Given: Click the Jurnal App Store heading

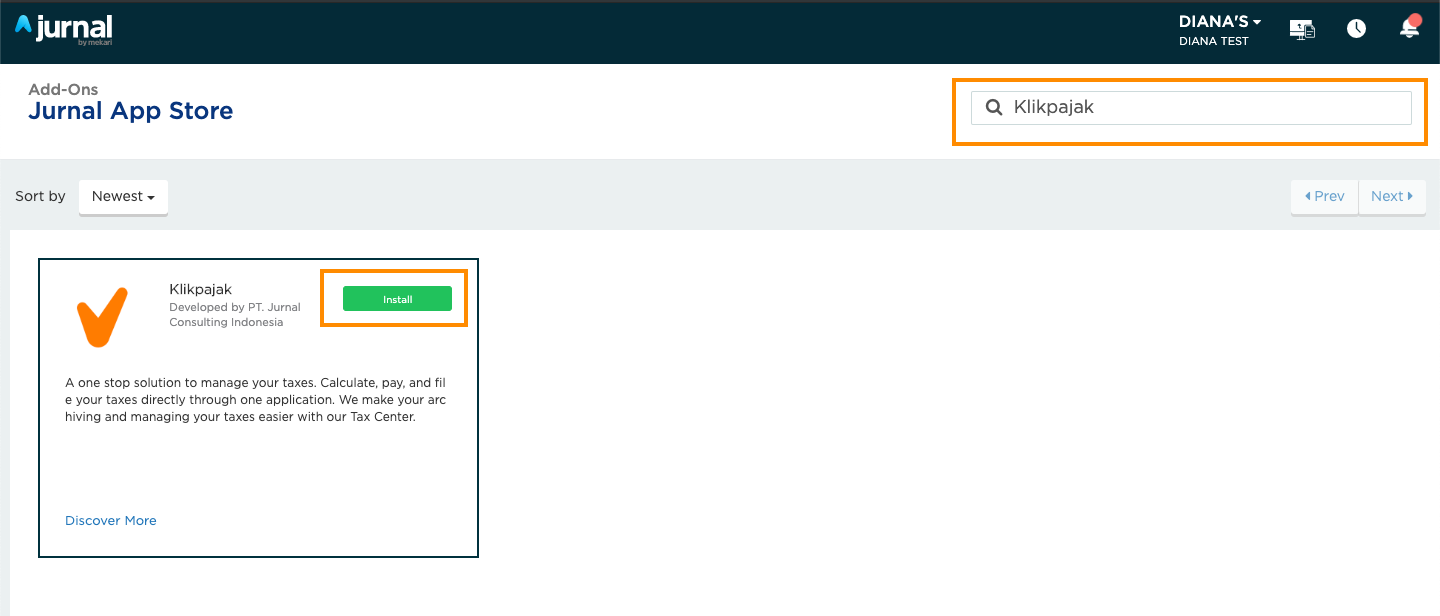Looking at the screenshot, I should pos(130,111).
